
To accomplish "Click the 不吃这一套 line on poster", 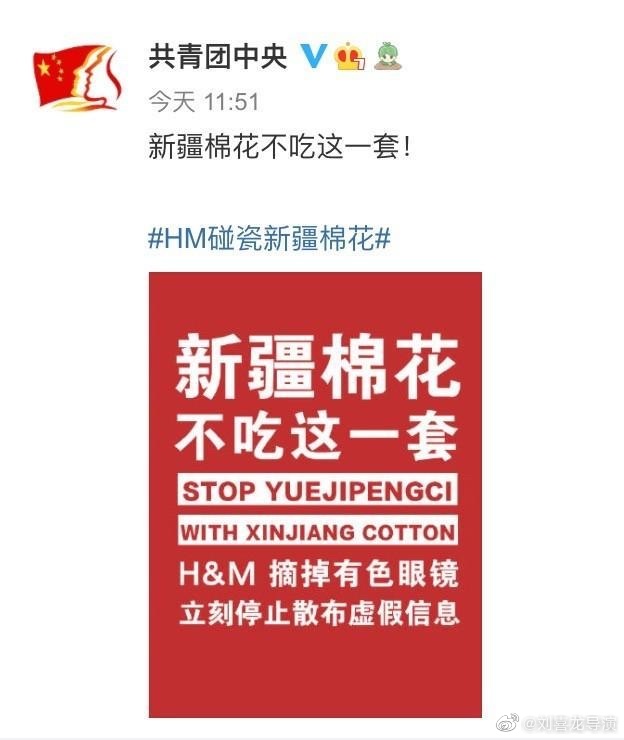I will pos(317,437).
